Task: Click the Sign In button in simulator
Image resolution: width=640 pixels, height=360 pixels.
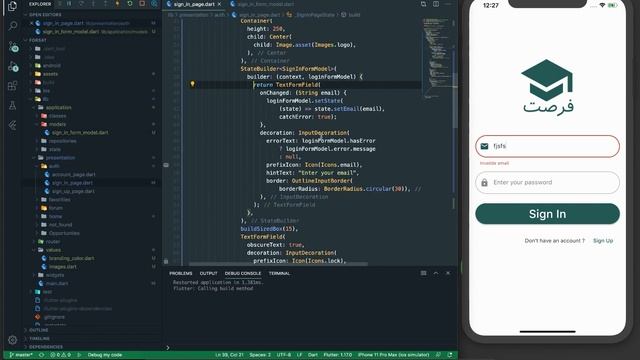Action: click(547, 214)
